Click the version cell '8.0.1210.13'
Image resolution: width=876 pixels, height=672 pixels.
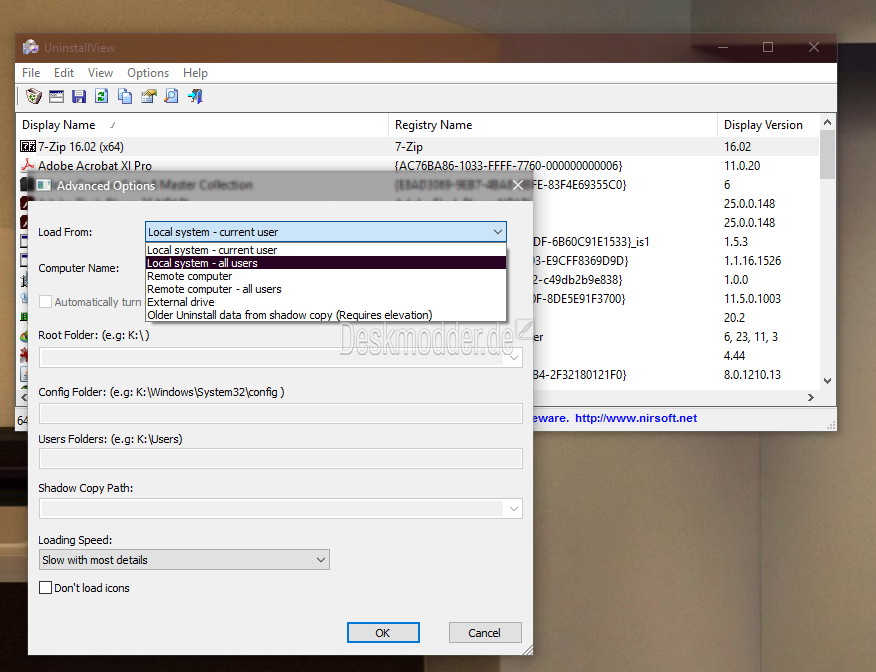pos(752,374)
